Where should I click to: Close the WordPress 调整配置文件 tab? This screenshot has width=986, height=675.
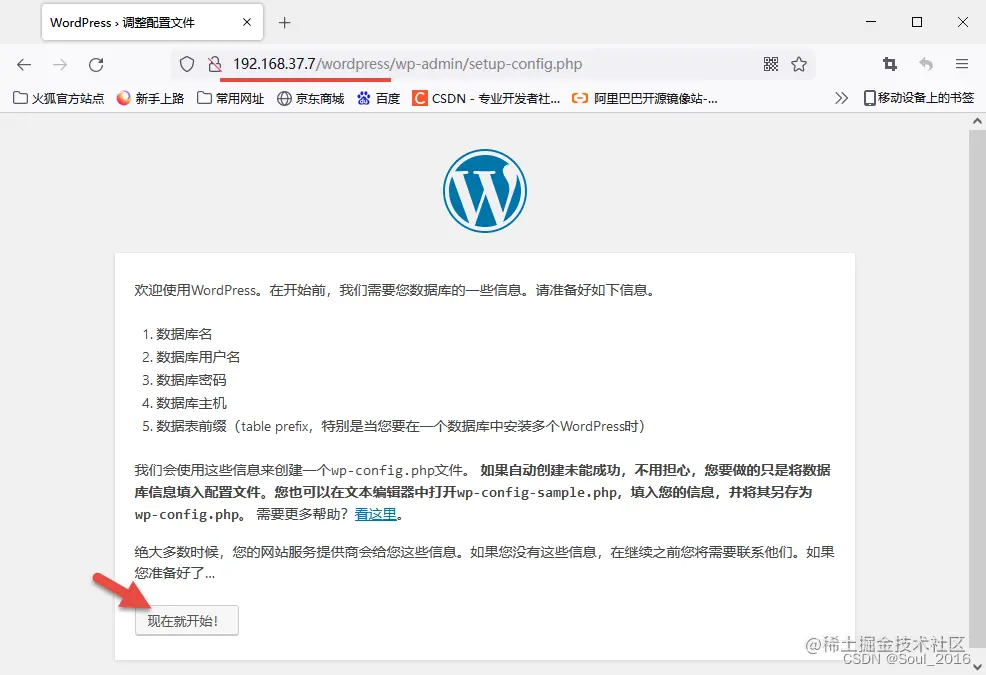[x=247, y=22]
